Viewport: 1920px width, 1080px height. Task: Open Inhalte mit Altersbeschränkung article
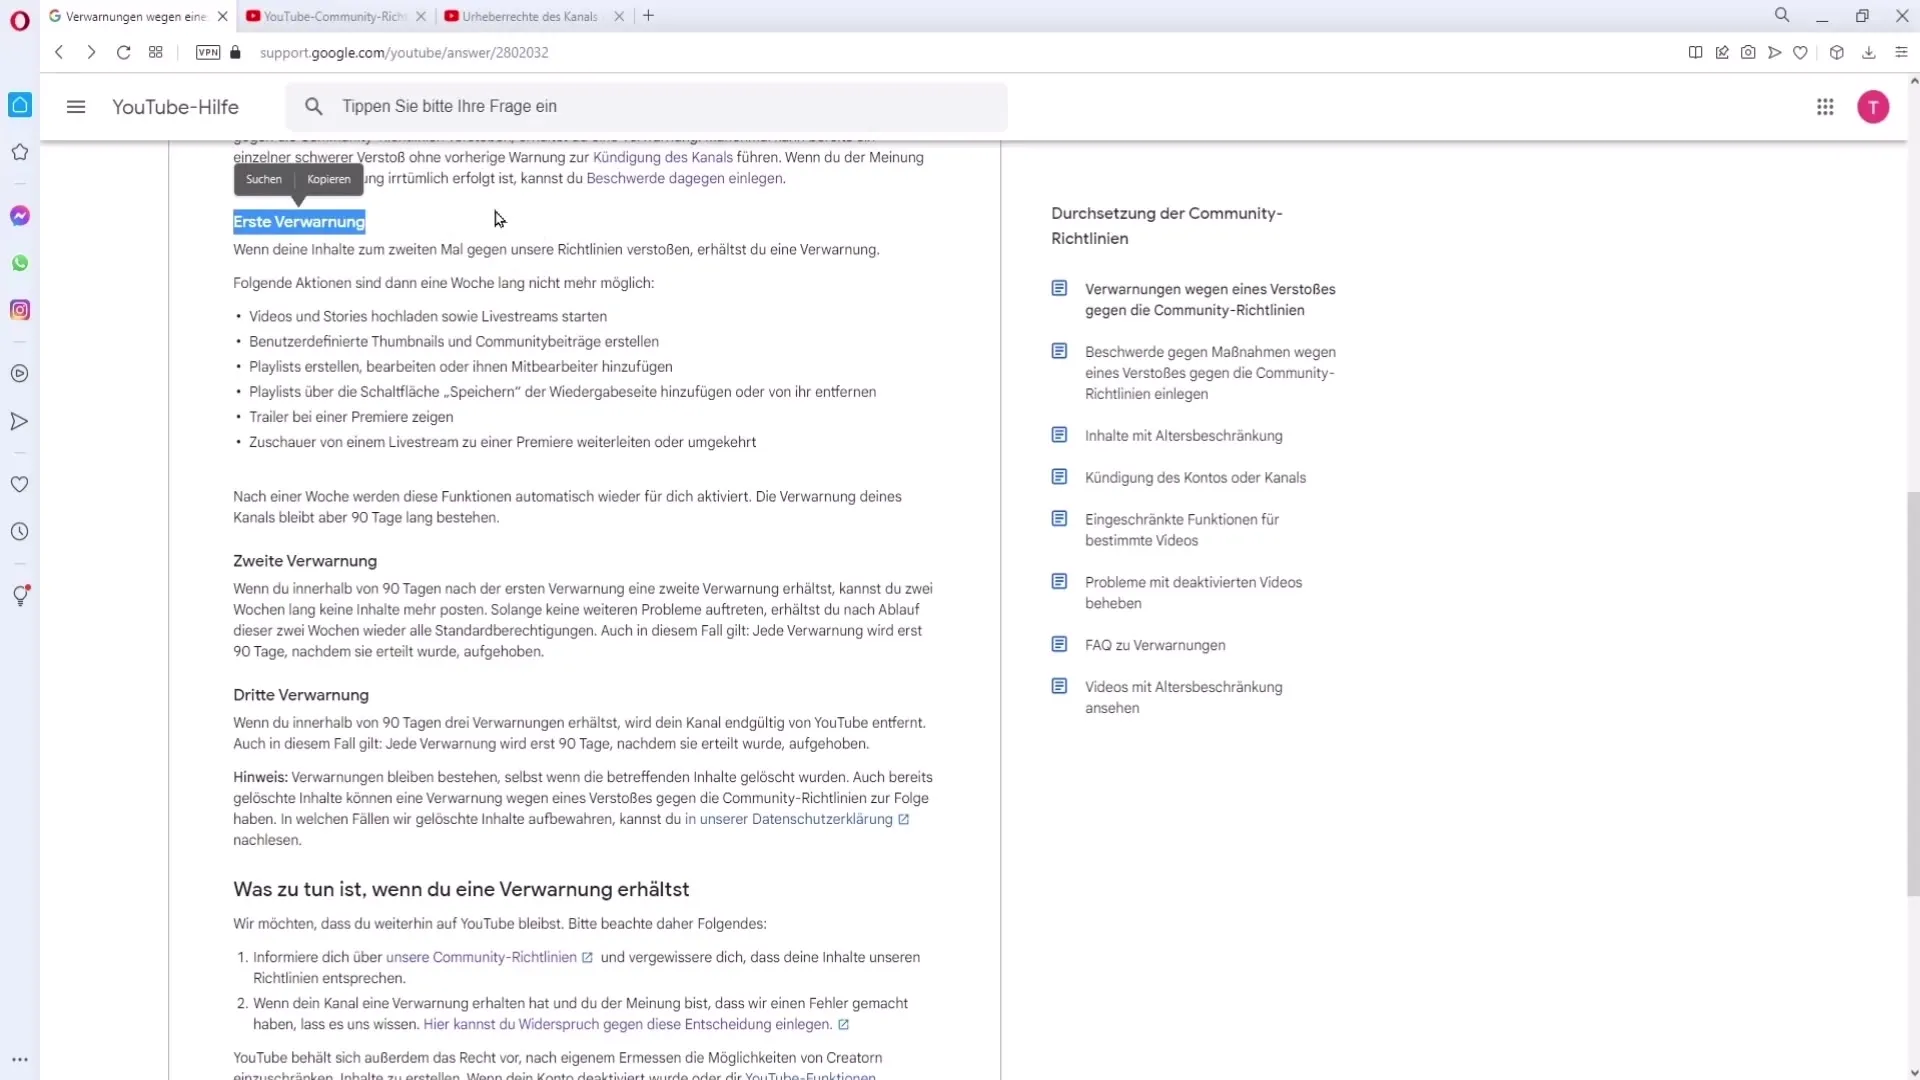pos(1183,436)
